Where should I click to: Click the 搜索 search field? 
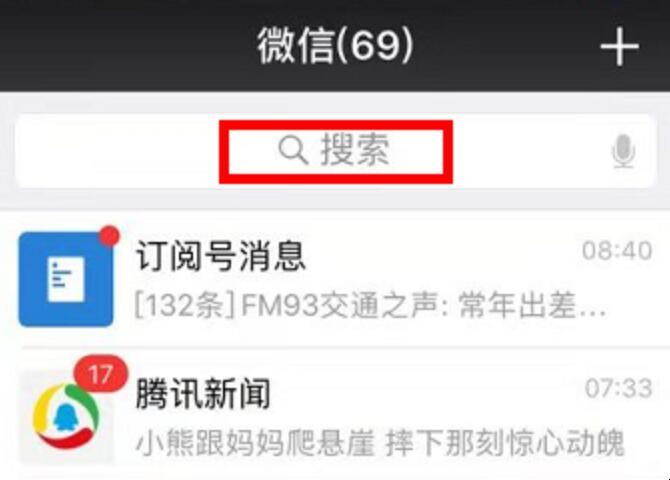coord(335,151)
